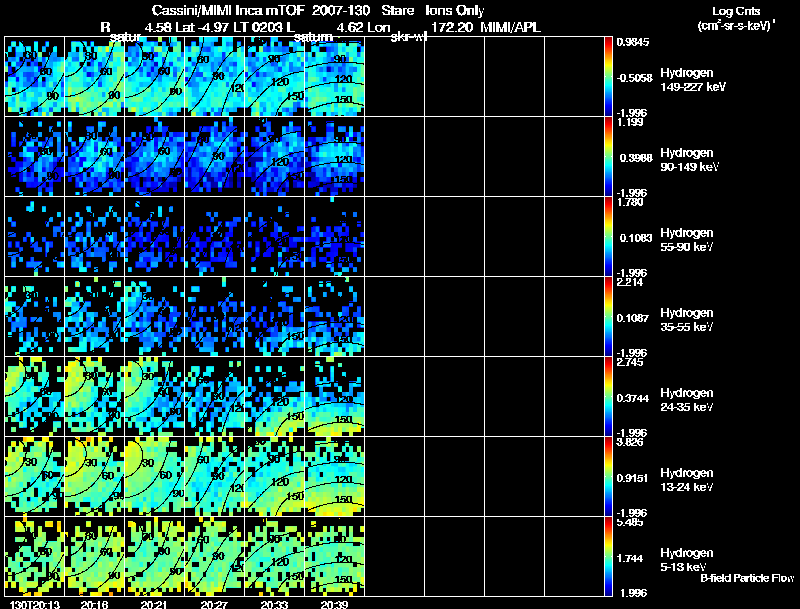Select the '20:27' time label

click(214, 604)
